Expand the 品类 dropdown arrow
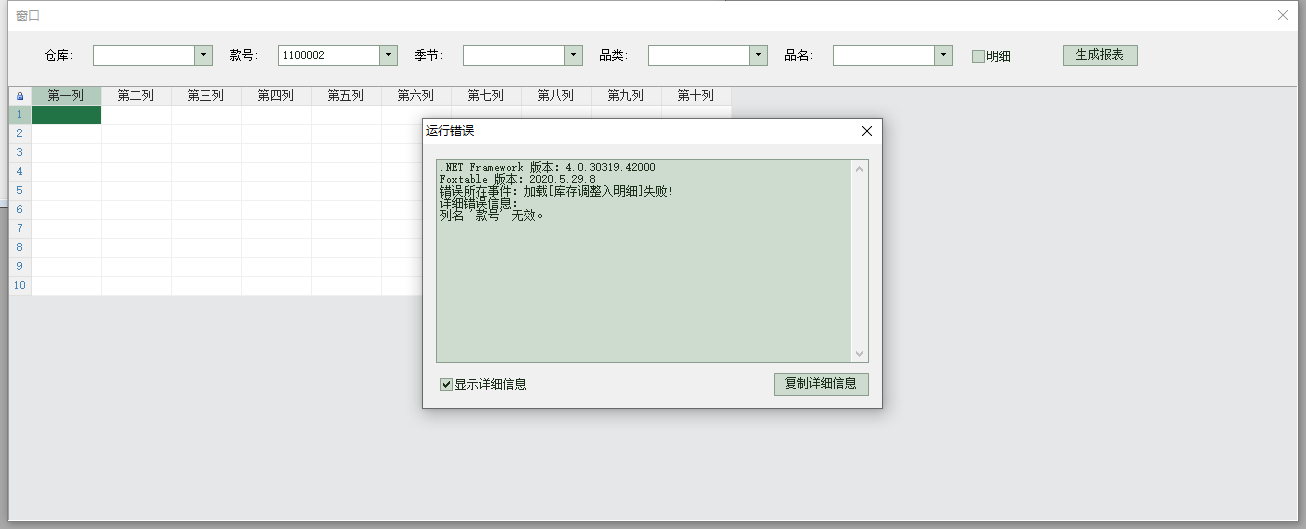 pos(759,55)
